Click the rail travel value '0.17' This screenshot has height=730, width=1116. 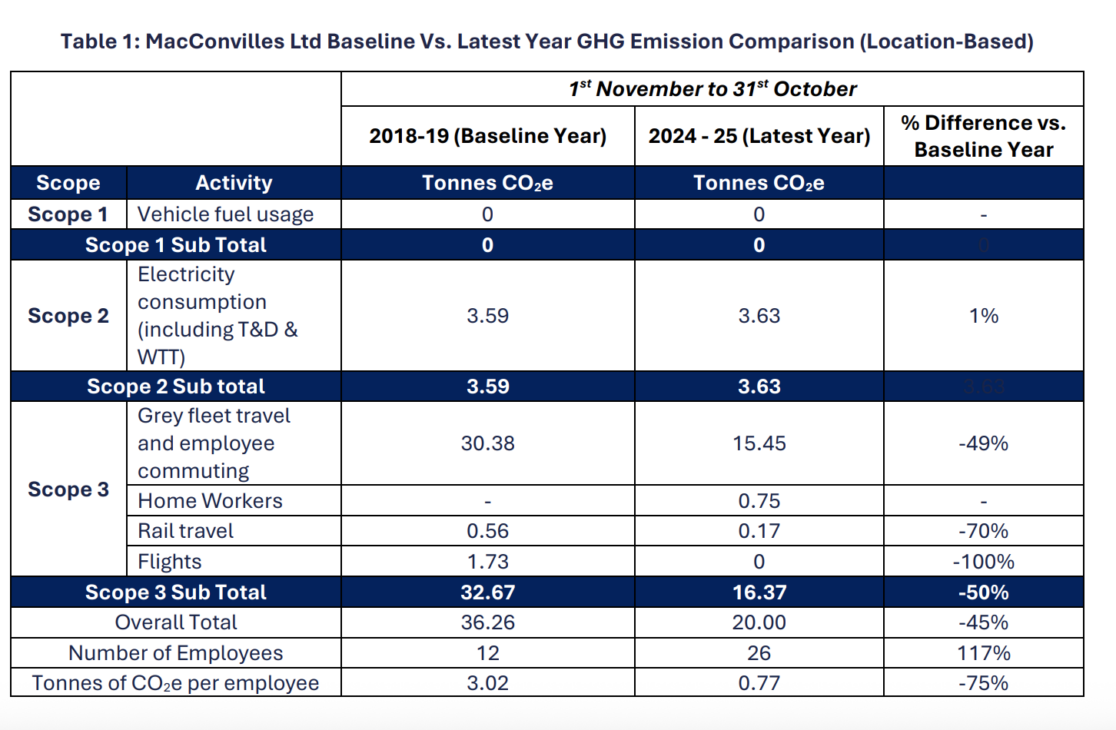[x=759, y=531]
